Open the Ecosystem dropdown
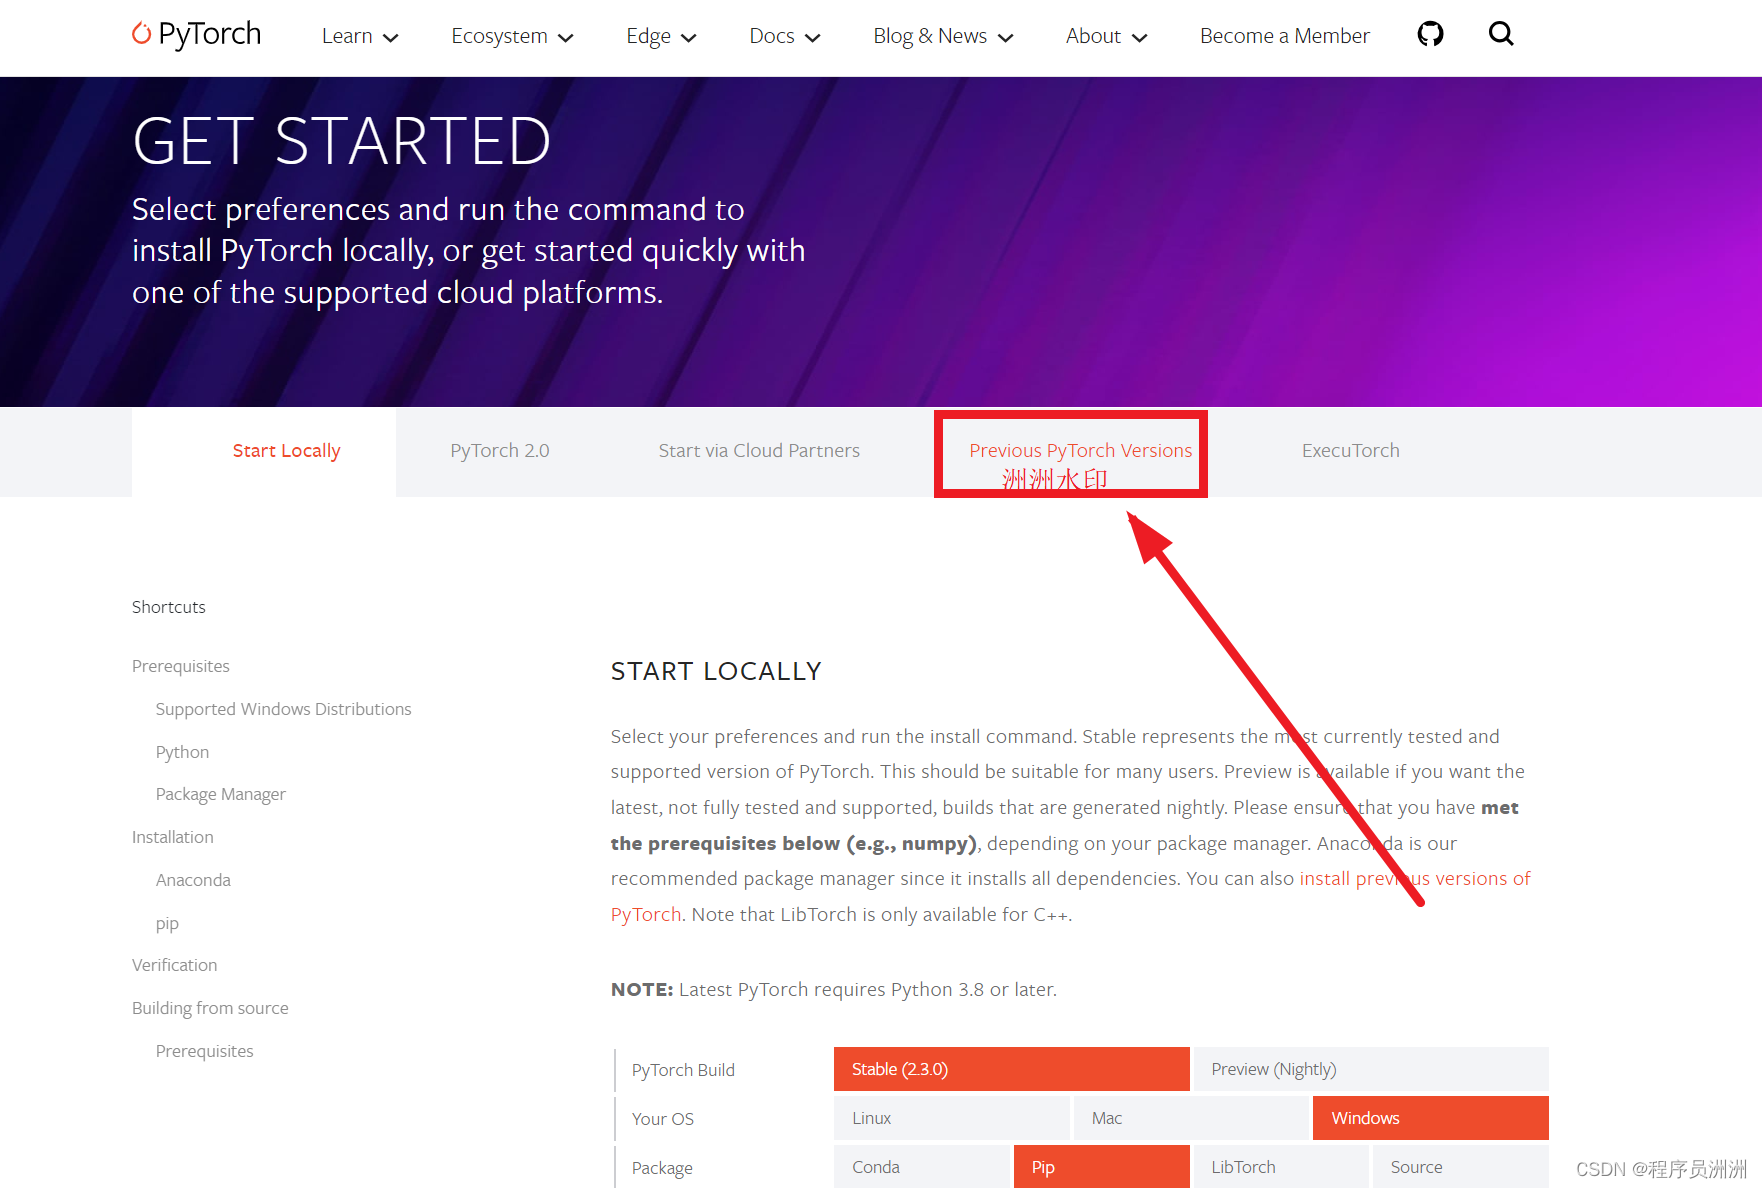The image size is (1762, 1188). coord(512,36)
